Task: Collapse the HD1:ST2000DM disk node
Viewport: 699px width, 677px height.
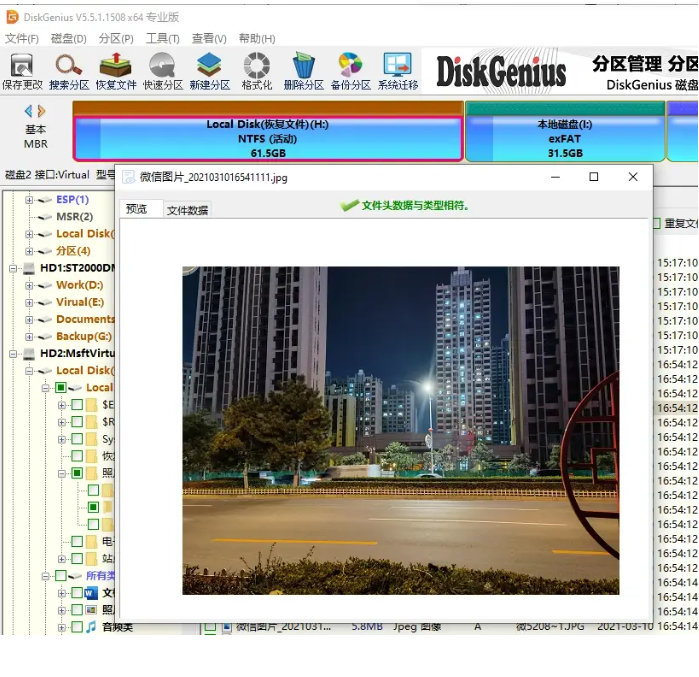Action: (14, 268)
